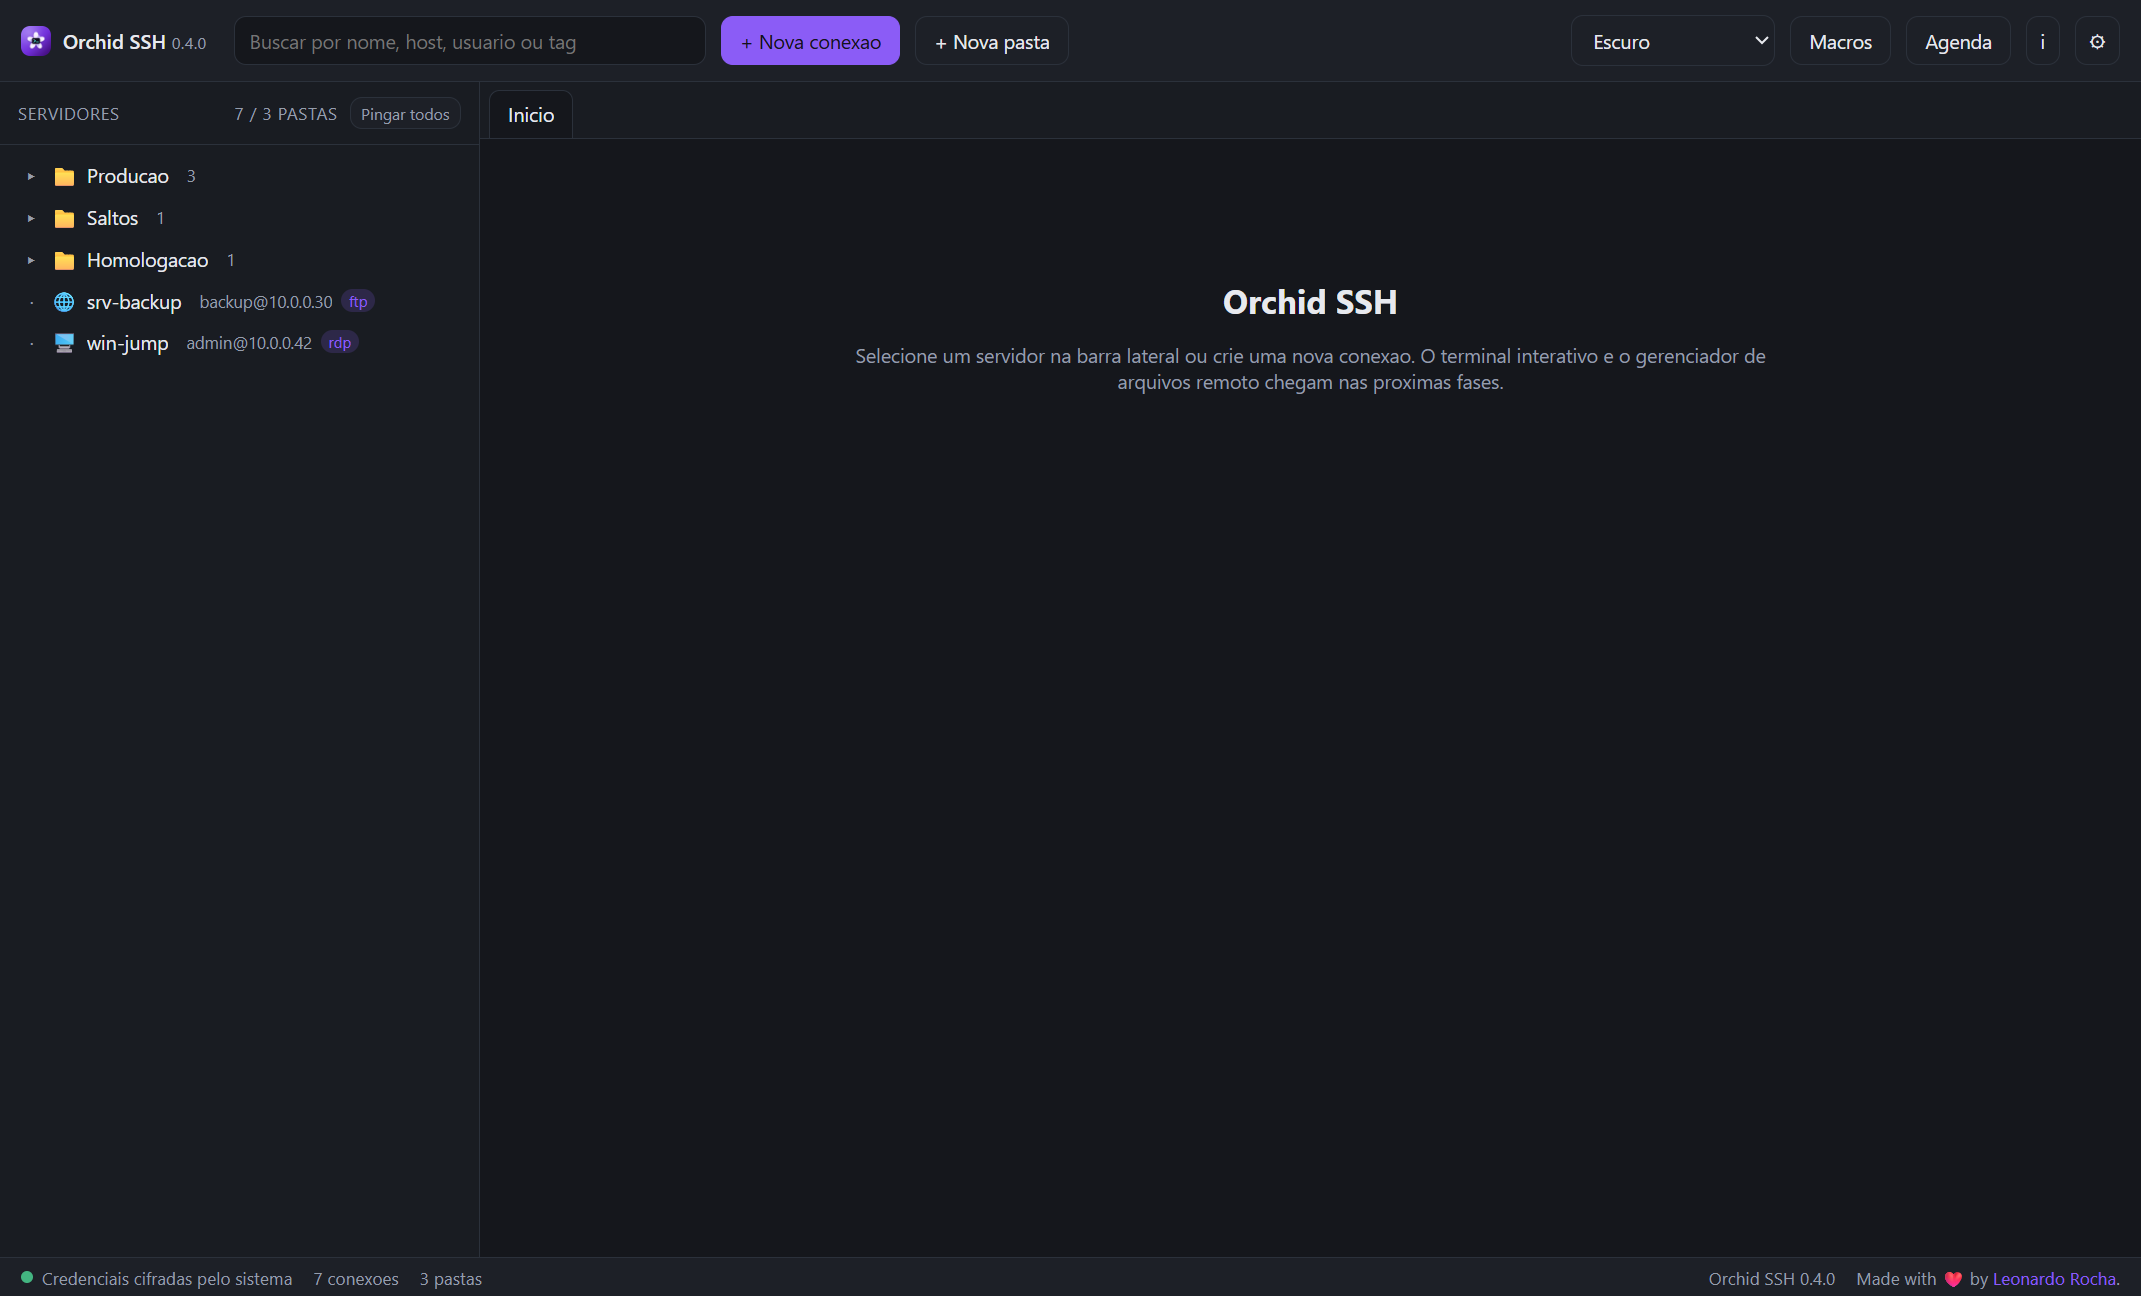Click the '7 conexoes' status bar entry

[356, 1279]
